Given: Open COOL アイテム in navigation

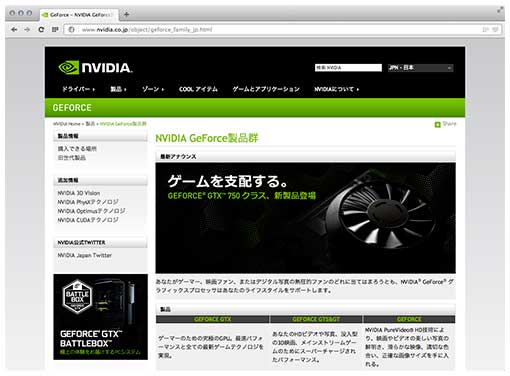Looking at the screenshot, I should 198,89.
